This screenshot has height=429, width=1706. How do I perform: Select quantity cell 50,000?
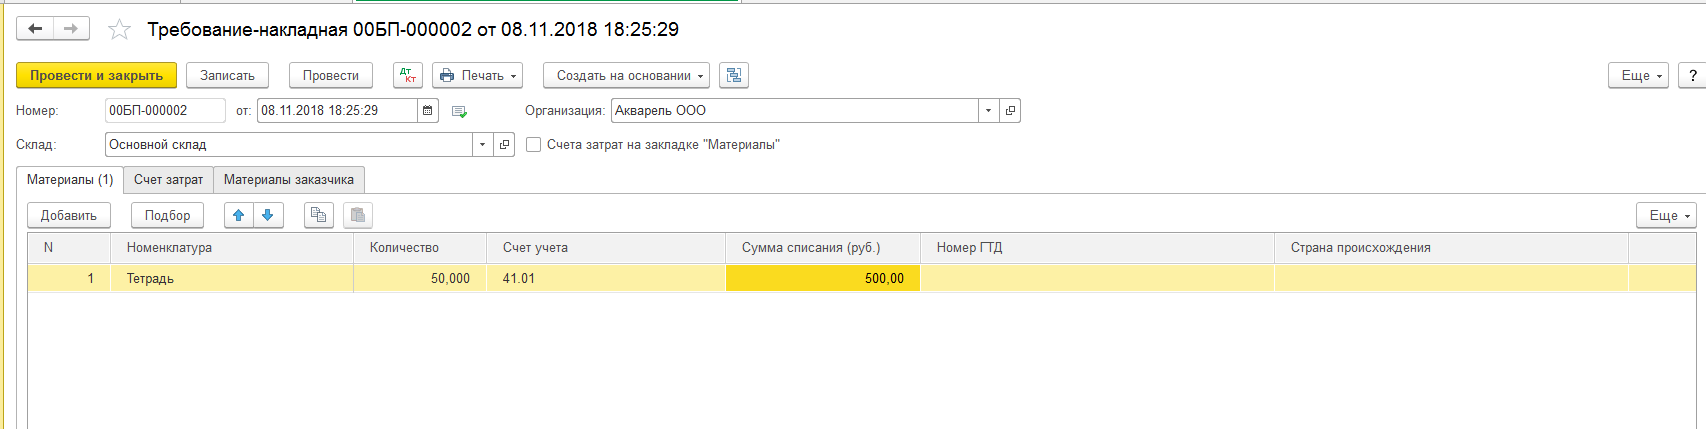(x=420, y=279)
